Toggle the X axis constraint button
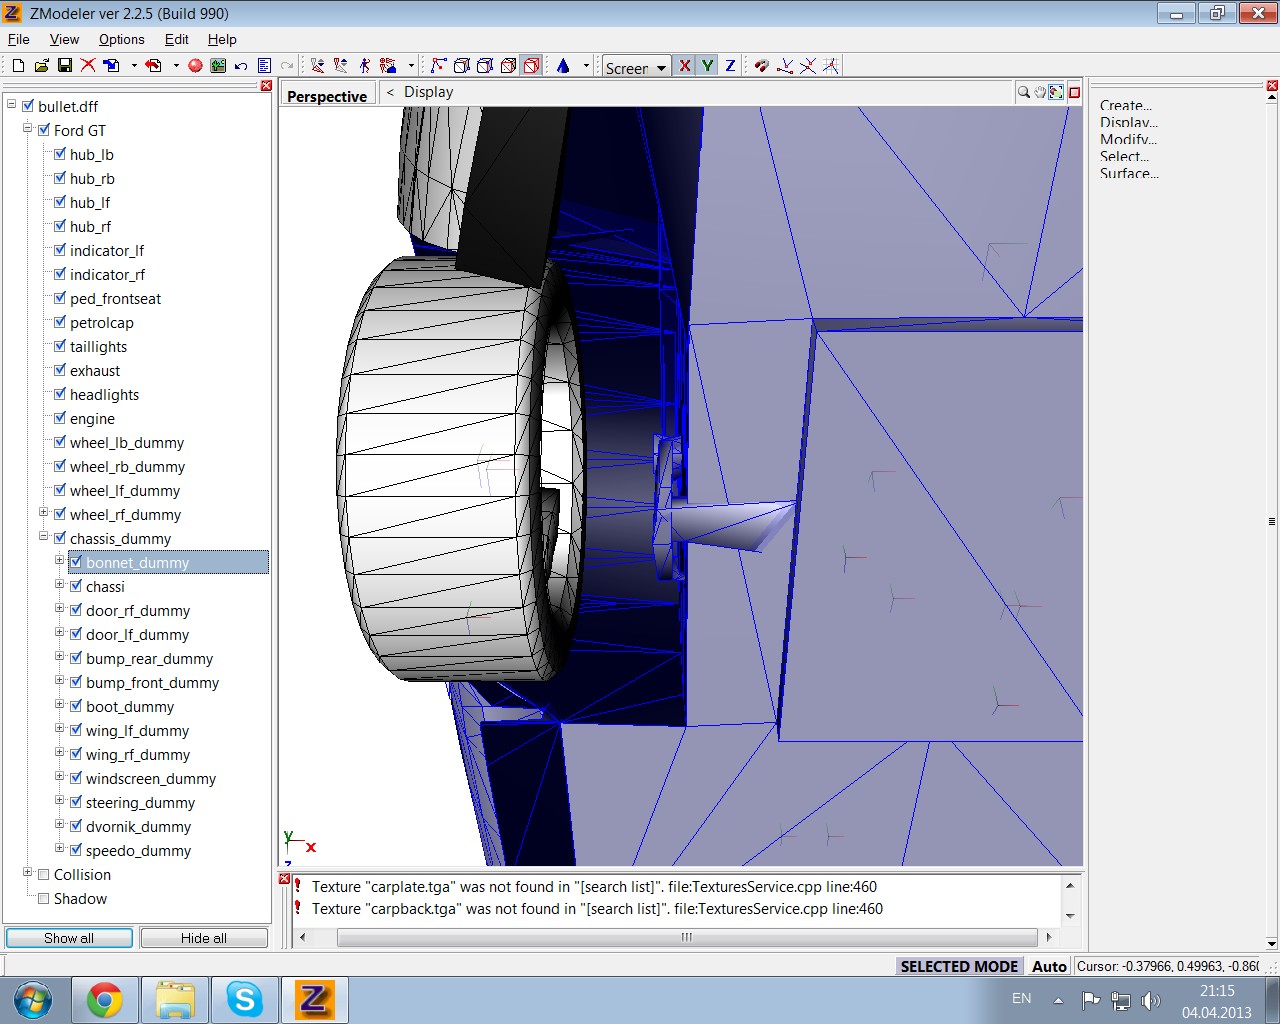This screenshot has width=1280, height=1024. pyautogui.click(x=684, y=66)
